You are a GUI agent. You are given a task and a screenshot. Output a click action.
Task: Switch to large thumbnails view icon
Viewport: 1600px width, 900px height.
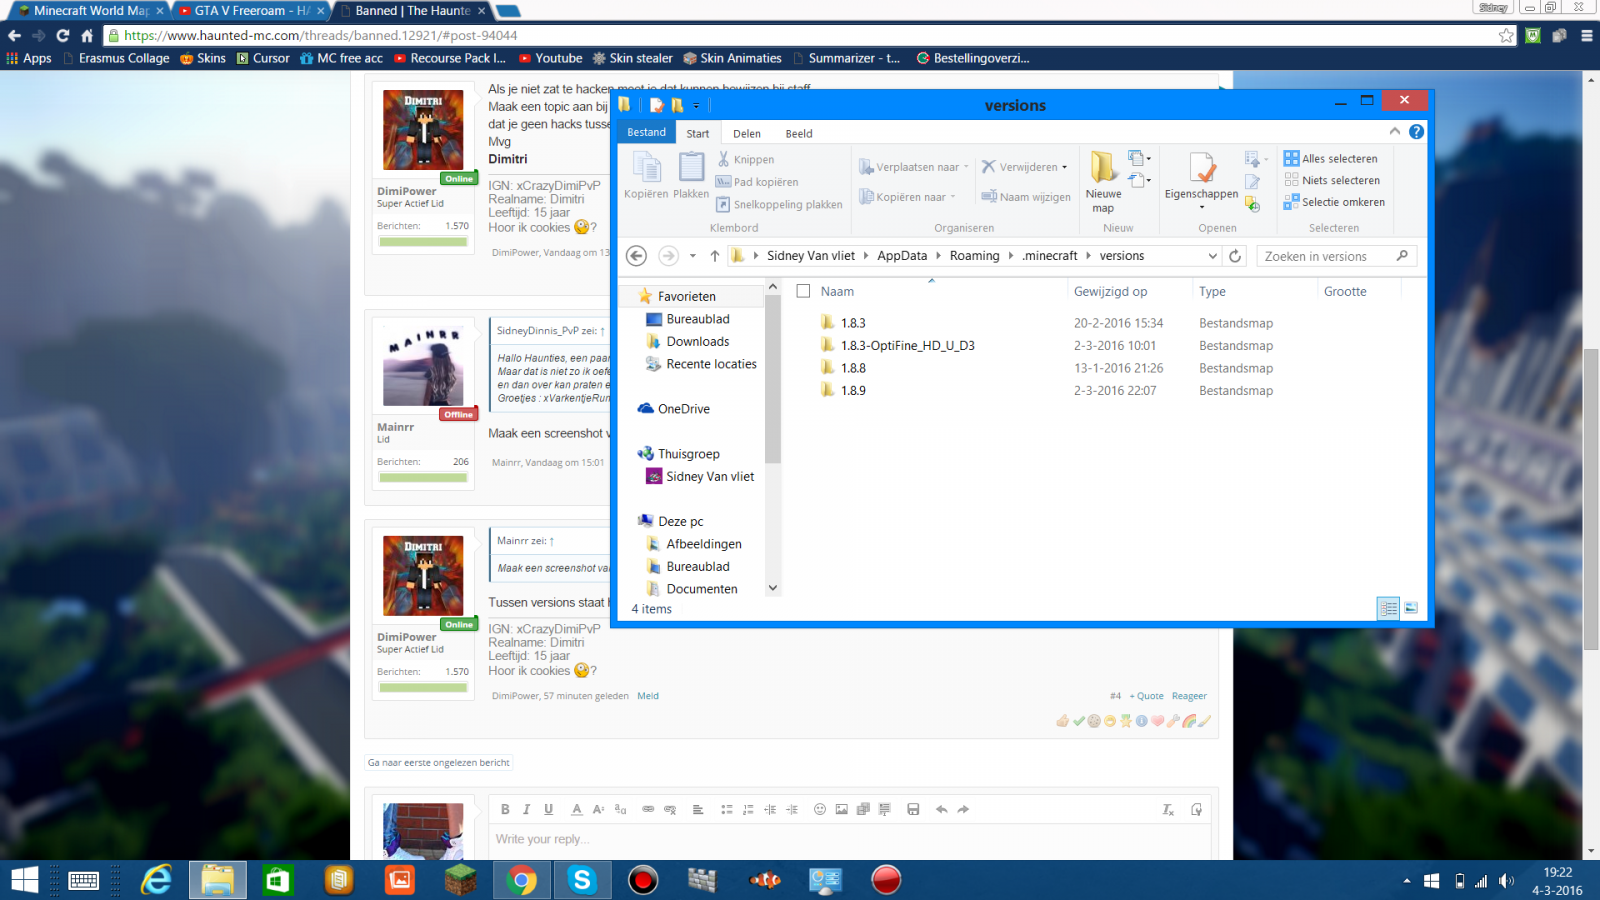click(1411, 608)
